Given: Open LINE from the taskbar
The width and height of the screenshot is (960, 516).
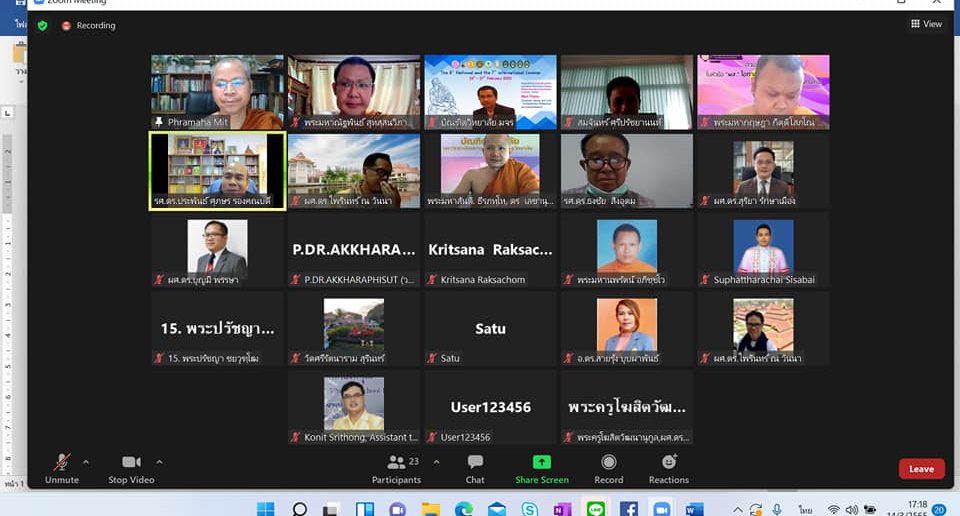Looking at the screenshot, I should pos(595,509).
